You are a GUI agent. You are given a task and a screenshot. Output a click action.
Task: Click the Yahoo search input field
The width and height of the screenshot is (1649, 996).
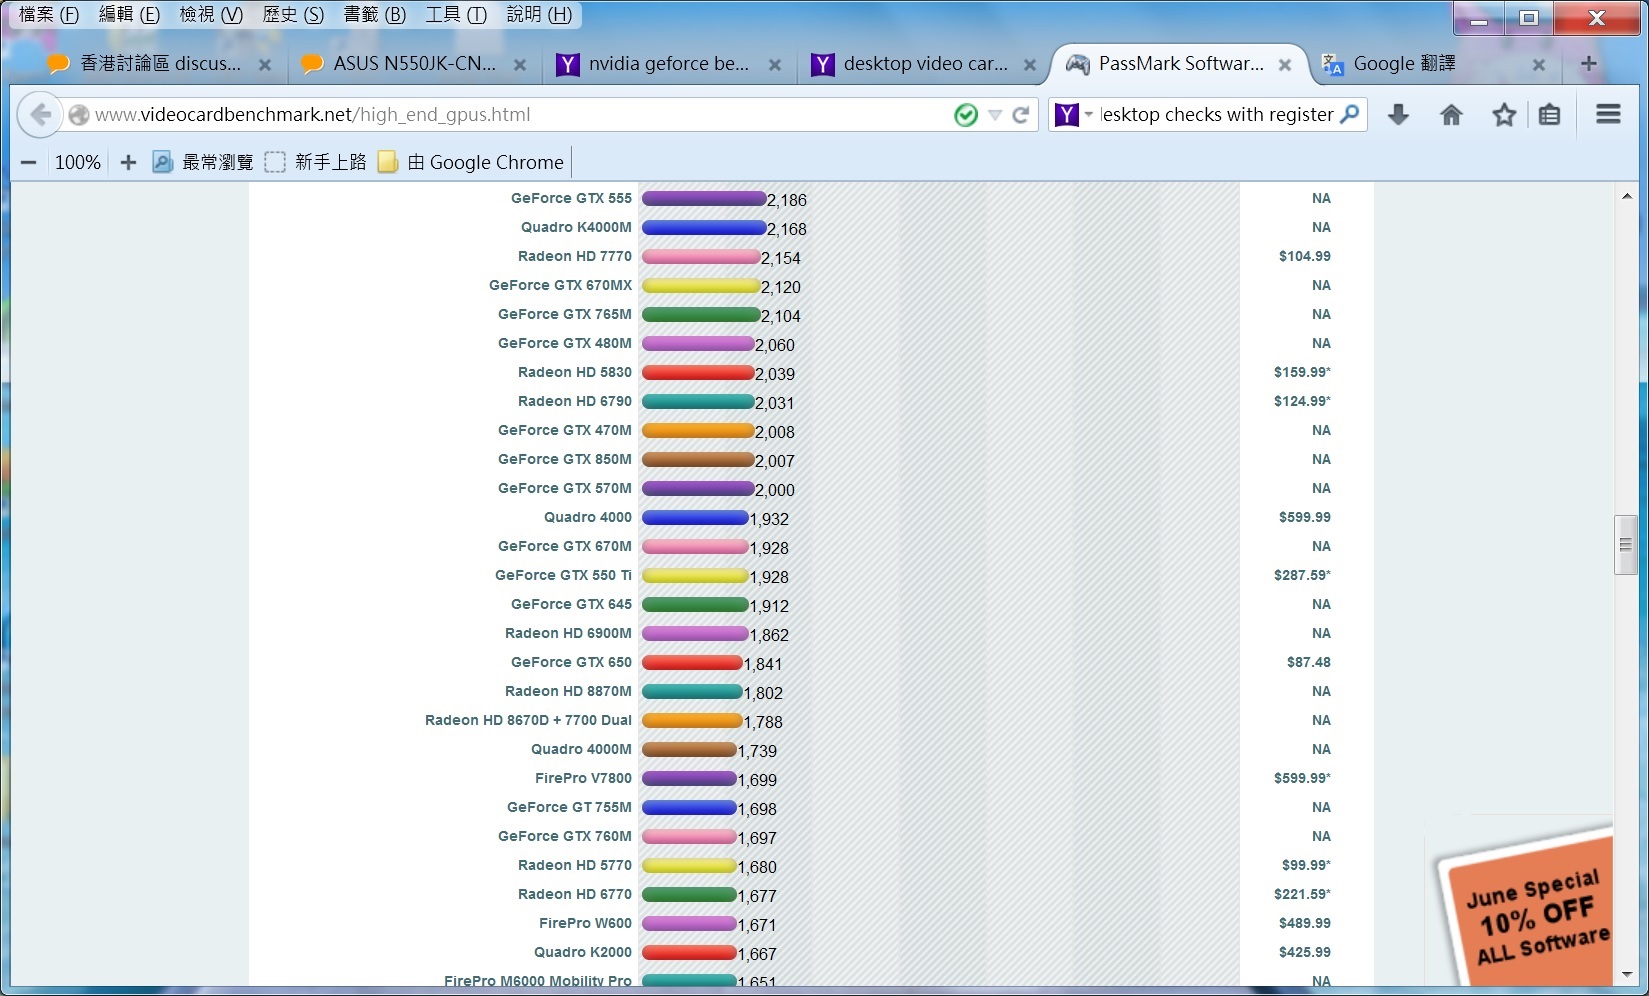1216,115
